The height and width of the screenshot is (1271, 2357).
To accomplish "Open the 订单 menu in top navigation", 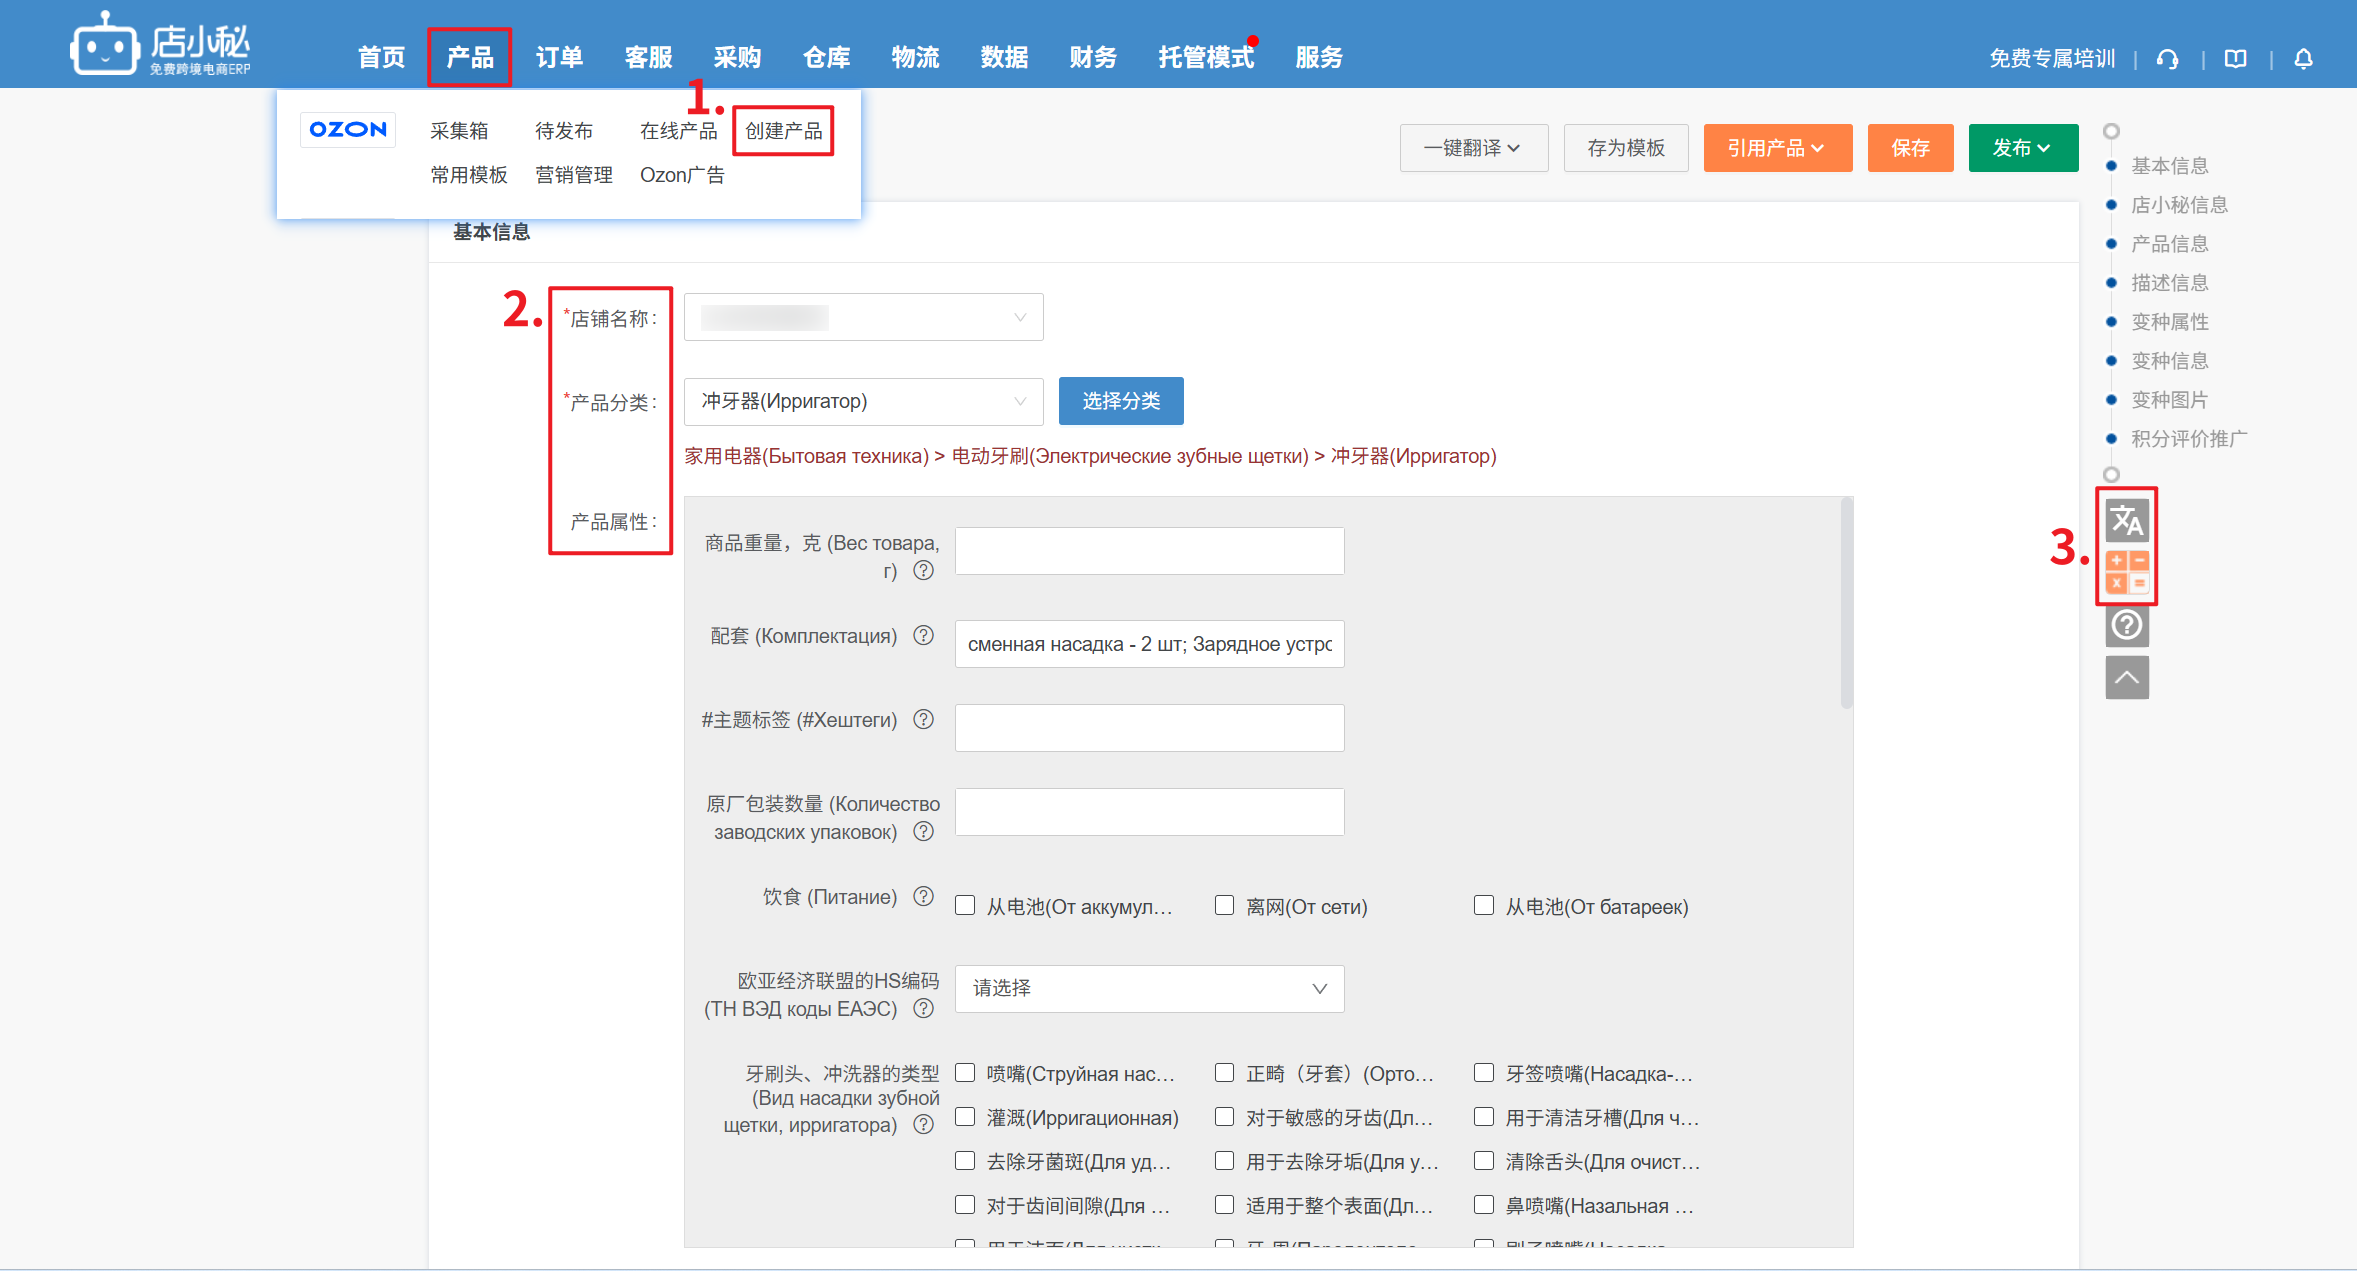I will (x=559, y=58).
